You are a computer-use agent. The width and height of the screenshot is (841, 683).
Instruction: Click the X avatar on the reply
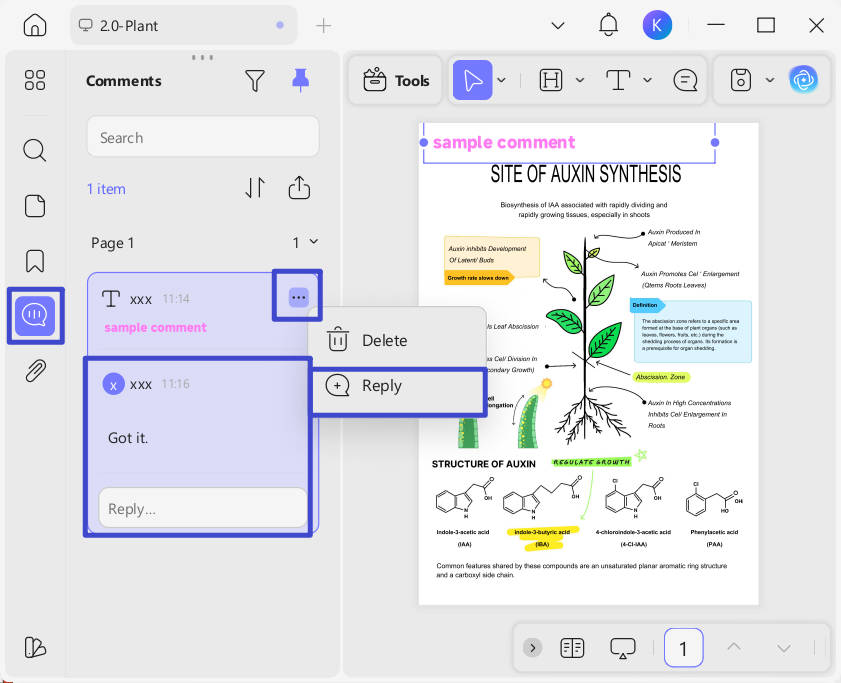tap(113, 384)
